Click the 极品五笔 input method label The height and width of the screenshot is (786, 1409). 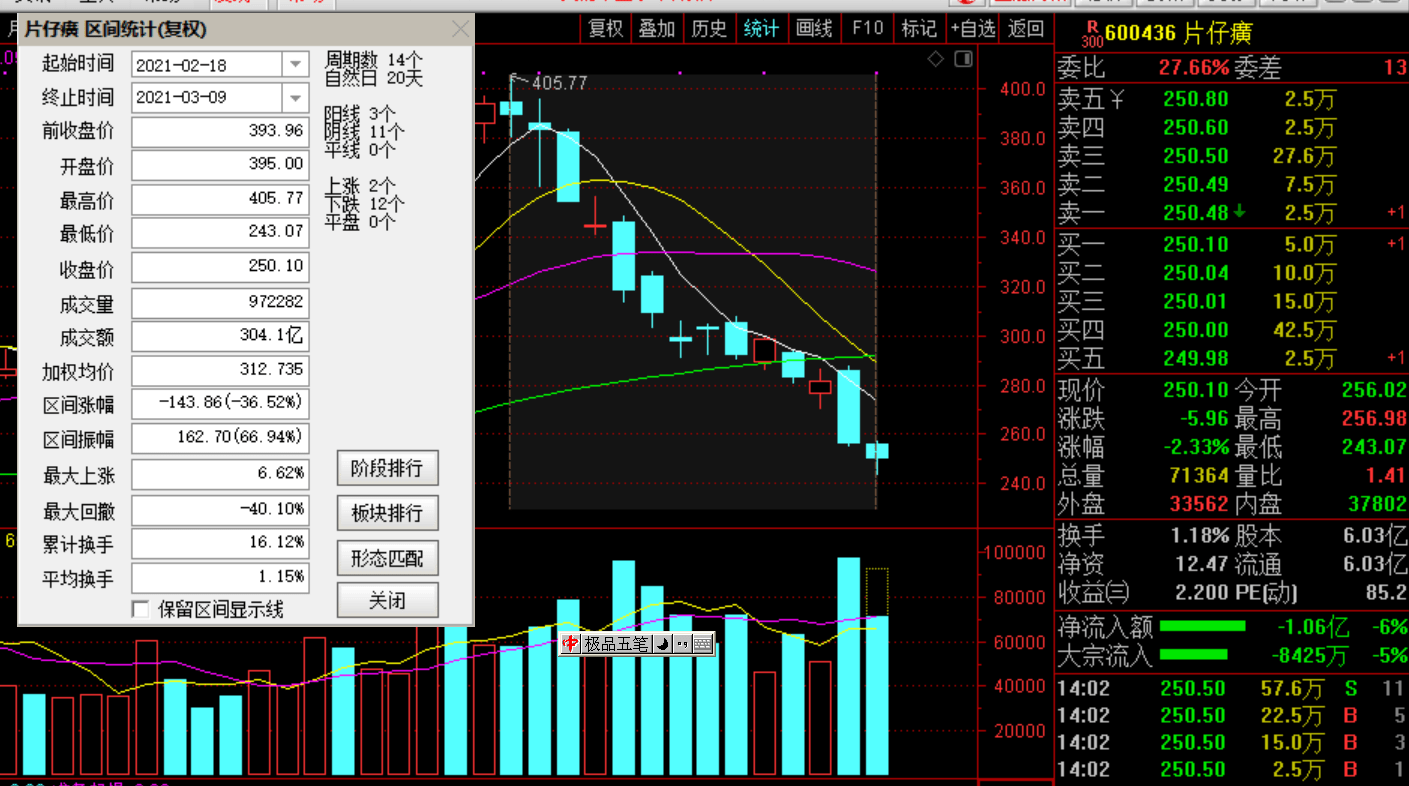pos(617,644)
